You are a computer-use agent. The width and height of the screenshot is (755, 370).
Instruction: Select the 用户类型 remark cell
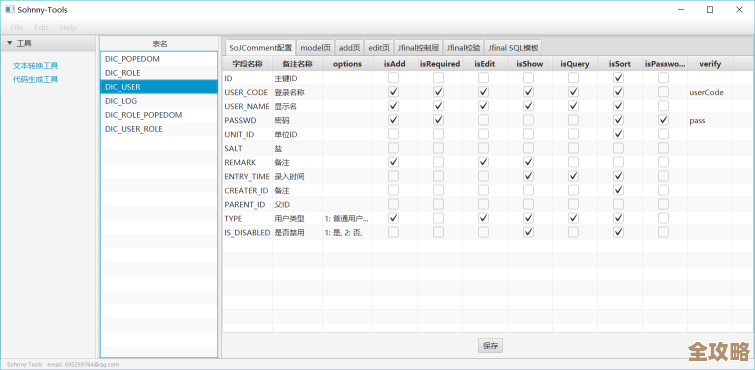[298, 218]
